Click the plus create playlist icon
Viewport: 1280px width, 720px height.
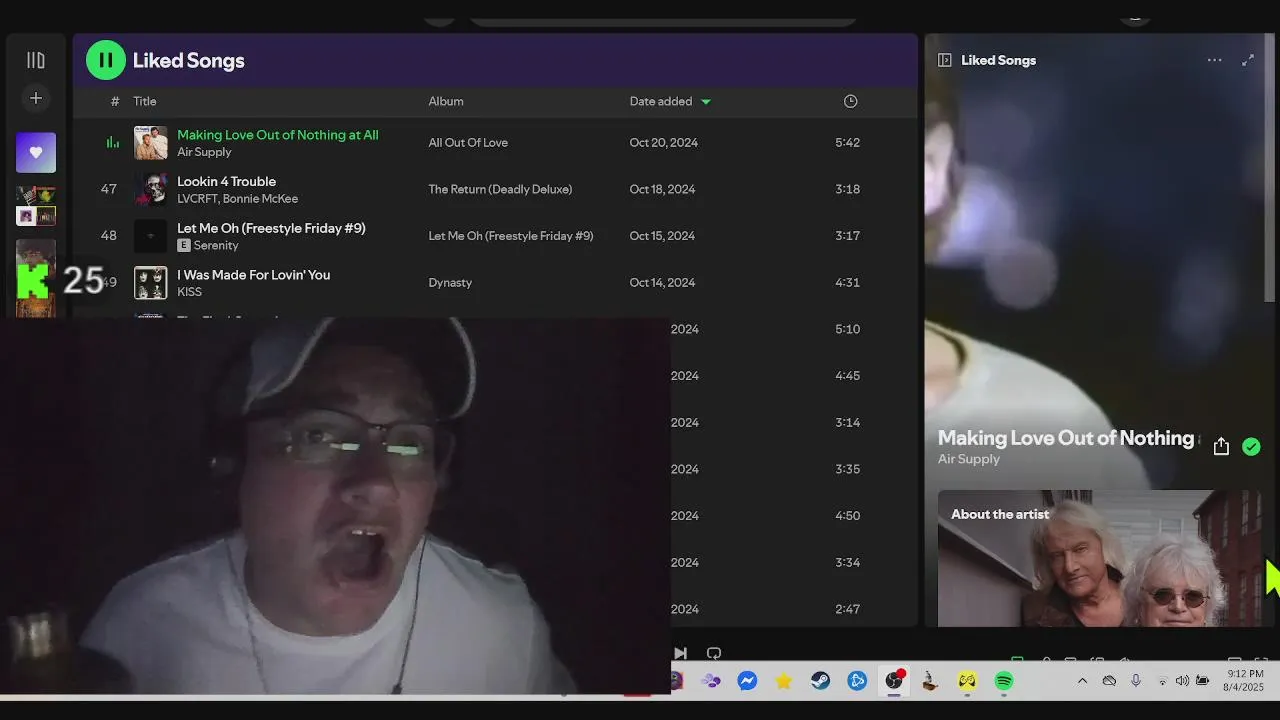tap(36, 98)
